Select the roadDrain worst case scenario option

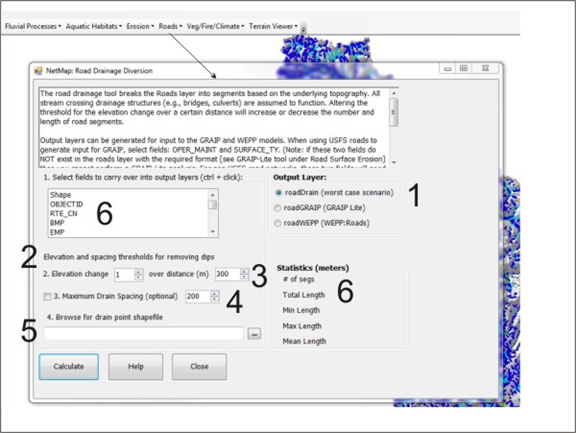pyautogui.click(x=278, y=192)
